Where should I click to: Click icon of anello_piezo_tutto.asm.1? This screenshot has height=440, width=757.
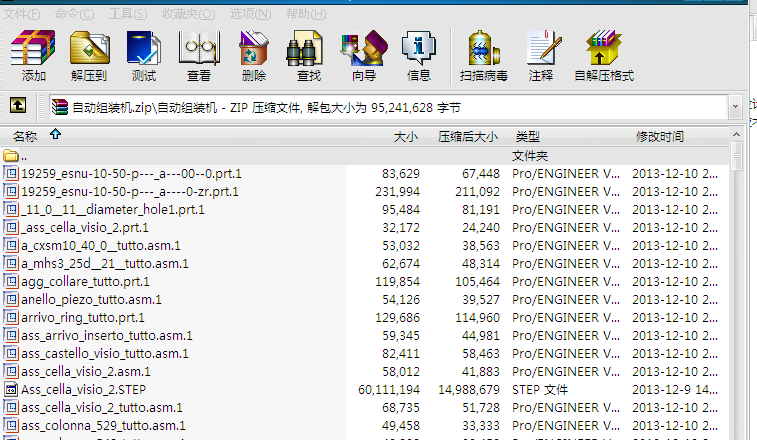click(x=11, y=299)
